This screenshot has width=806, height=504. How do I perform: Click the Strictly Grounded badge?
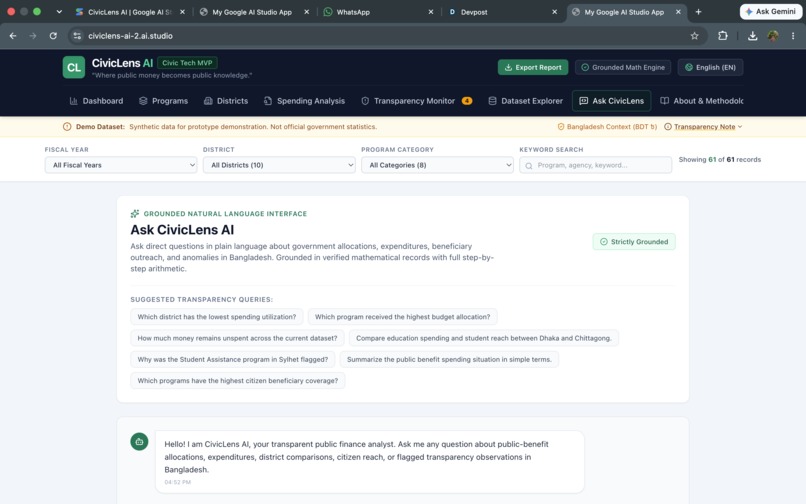click(634, 242)
